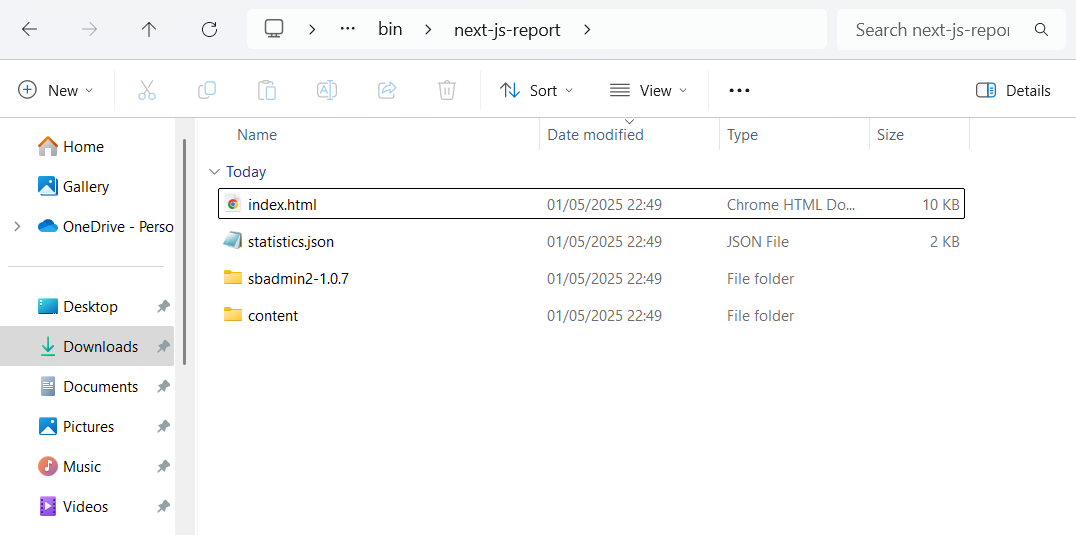Show hidden path ellipsis in breadcrumb
Viewport: 1076px width, 535px height.
coord(348,29)
